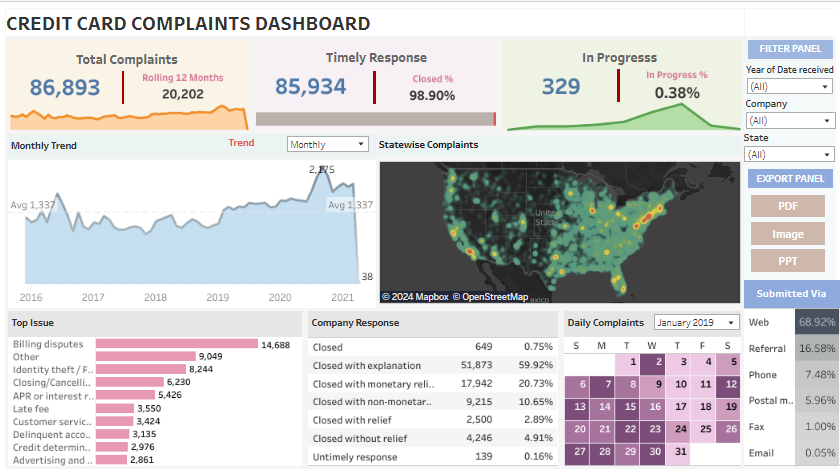Select the Web submission channel row
840x476 pixels.
790,323
